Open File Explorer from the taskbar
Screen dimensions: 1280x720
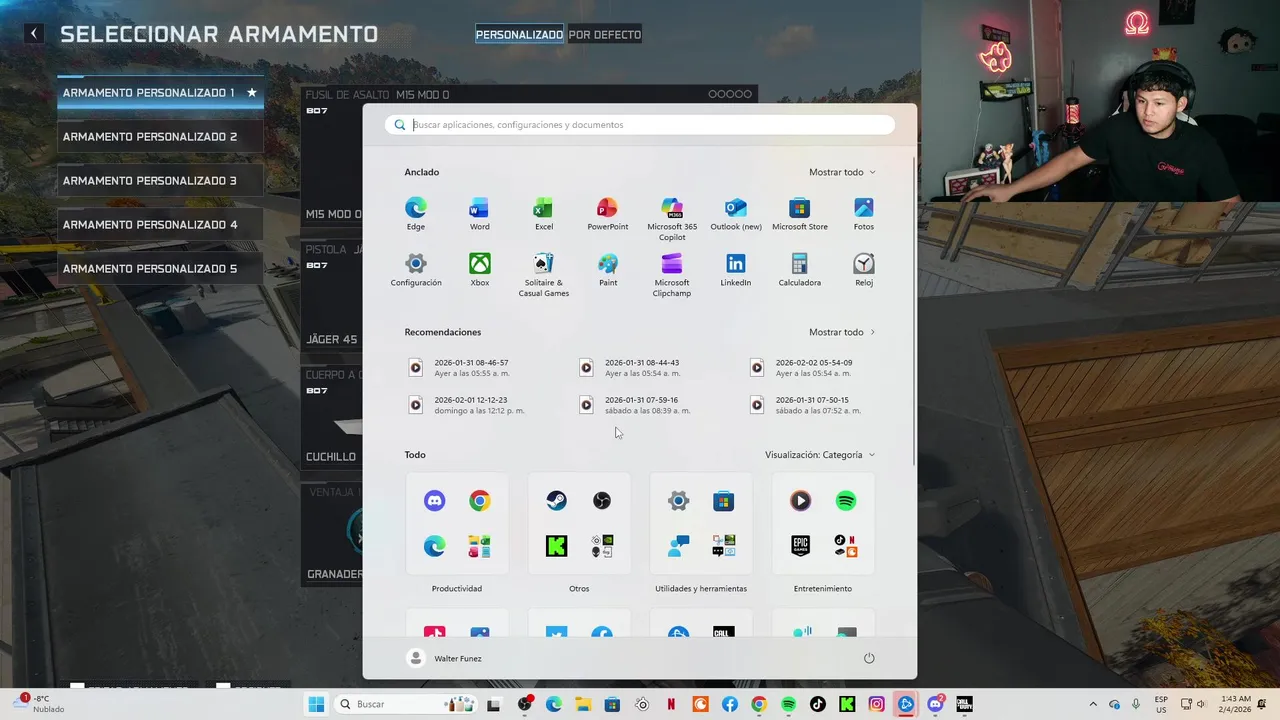click(x=583, y=704)
